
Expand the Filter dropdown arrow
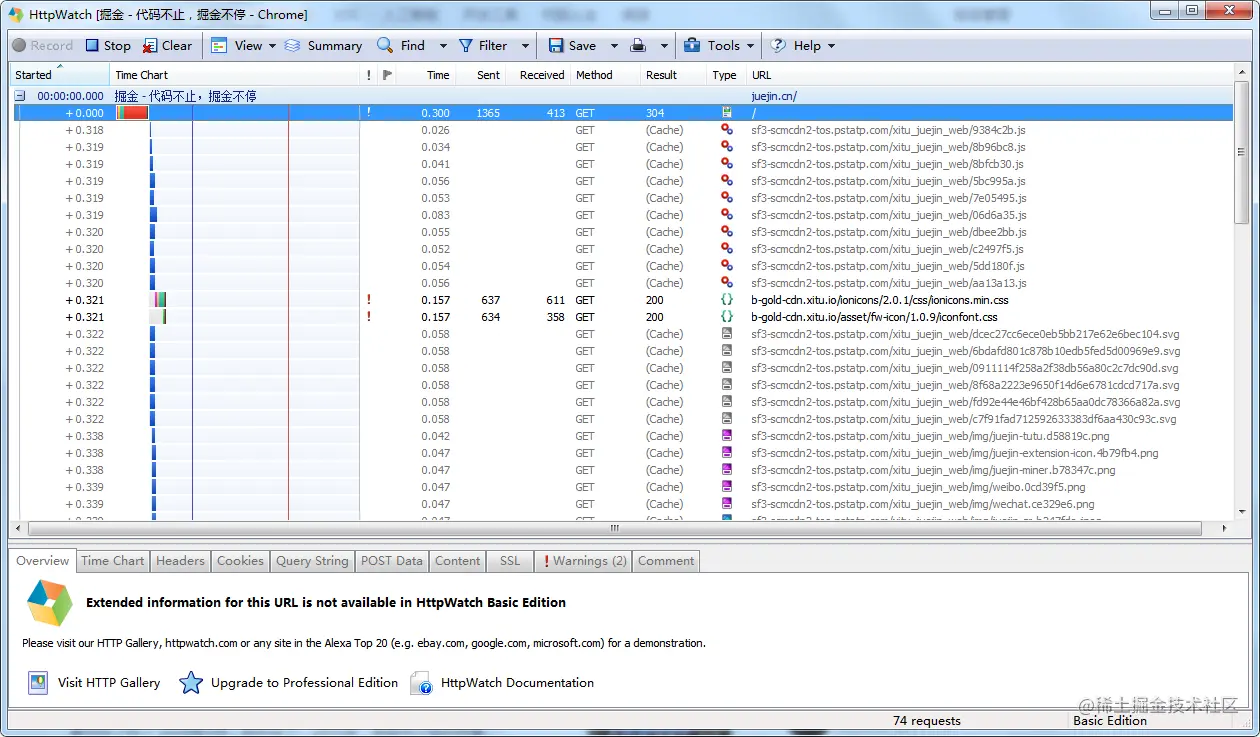pyautogui.click(x=526, y=45)
